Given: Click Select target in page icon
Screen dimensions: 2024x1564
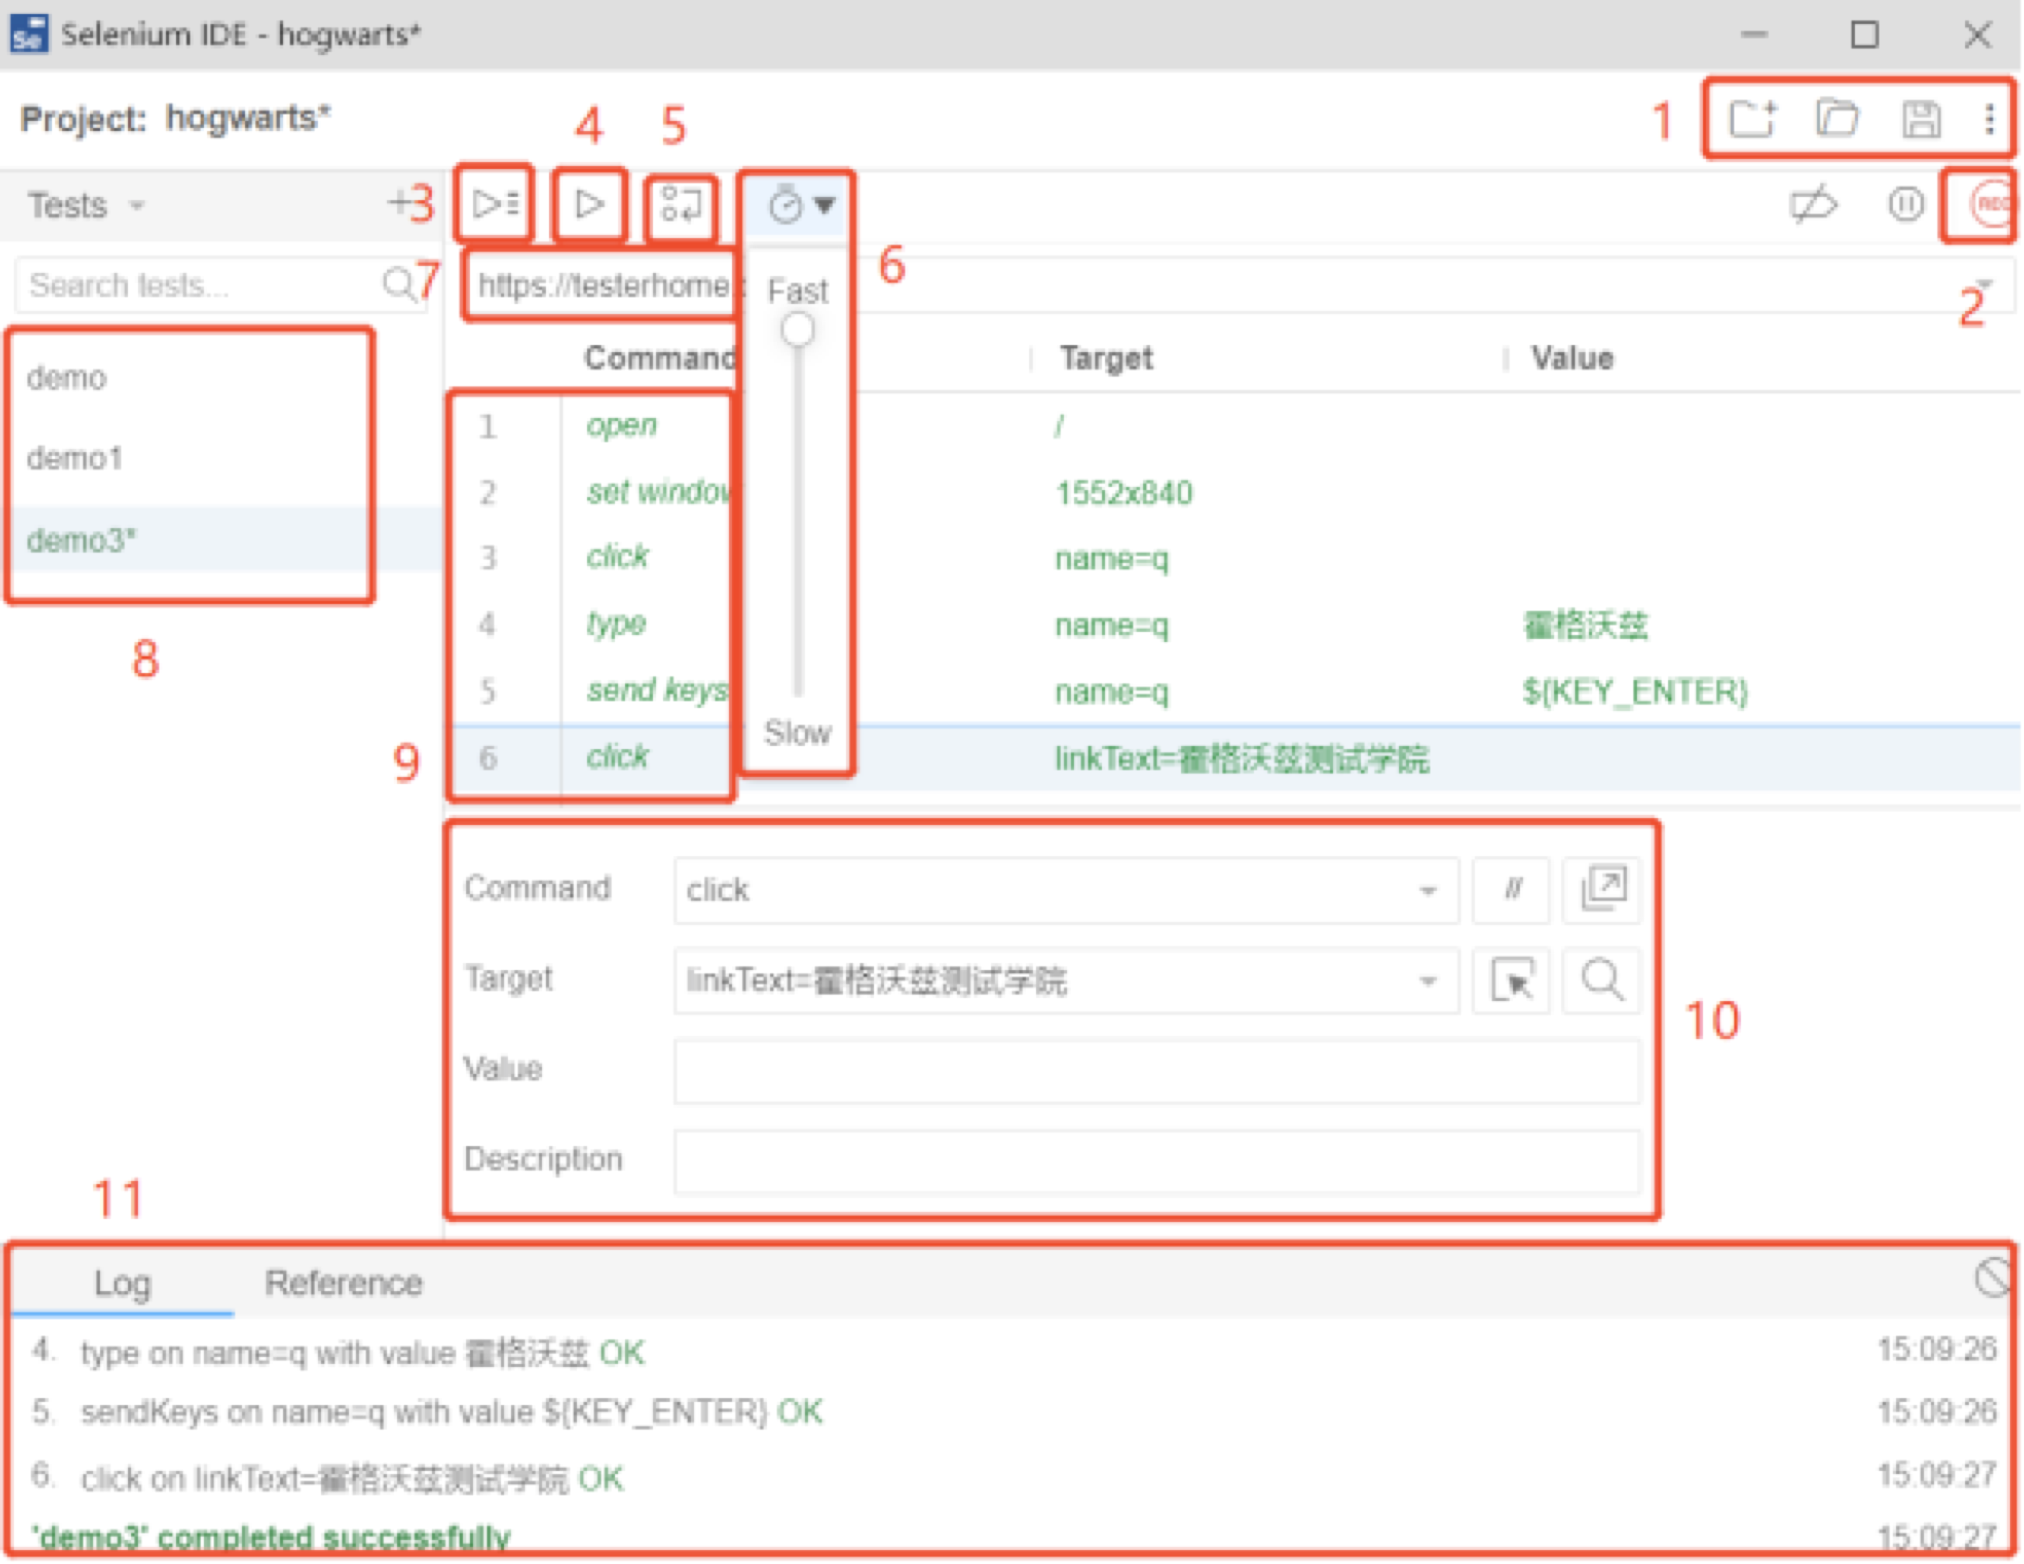Looking at the screenshot, I should 1512,980.
